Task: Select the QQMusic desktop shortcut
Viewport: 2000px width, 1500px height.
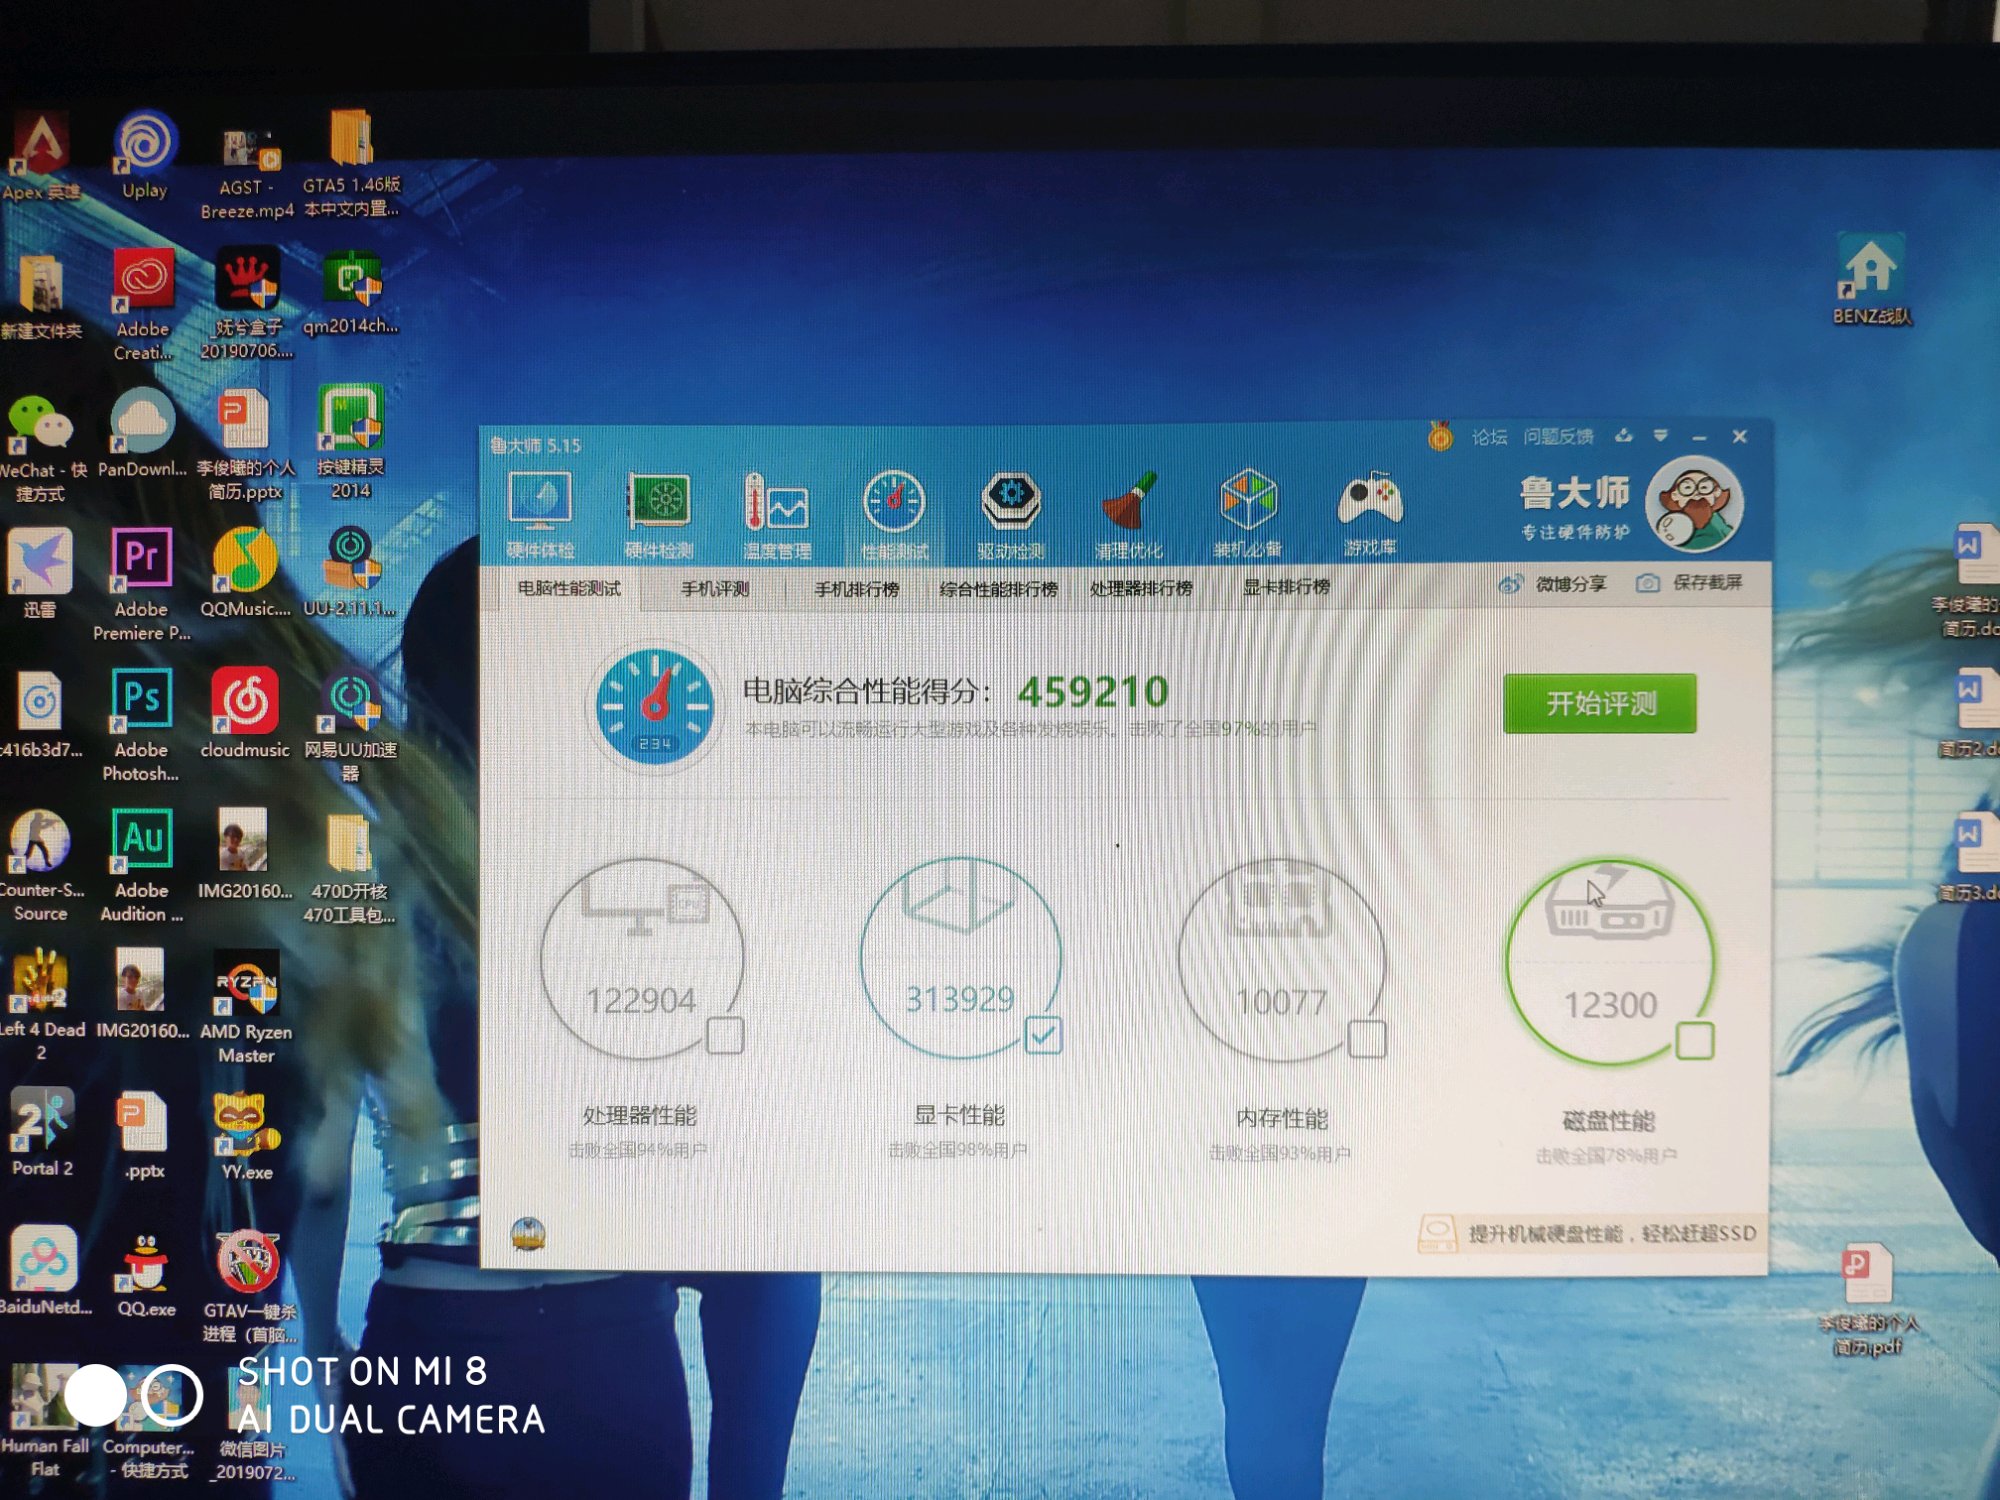Action: (246, 572)
